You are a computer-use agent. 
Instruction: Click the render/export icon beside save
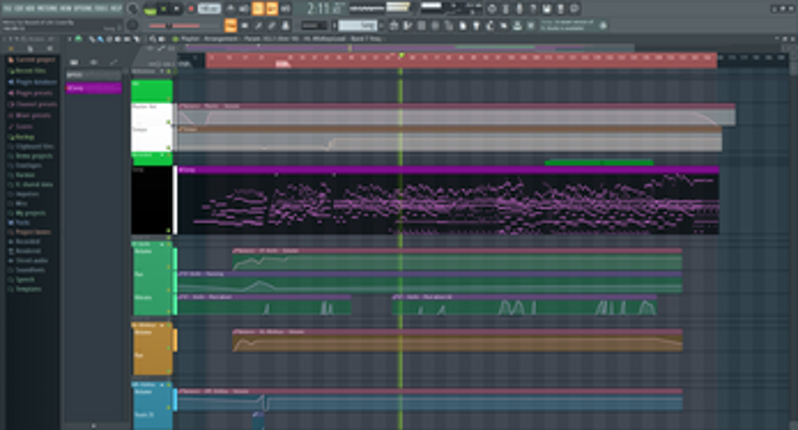560,9
